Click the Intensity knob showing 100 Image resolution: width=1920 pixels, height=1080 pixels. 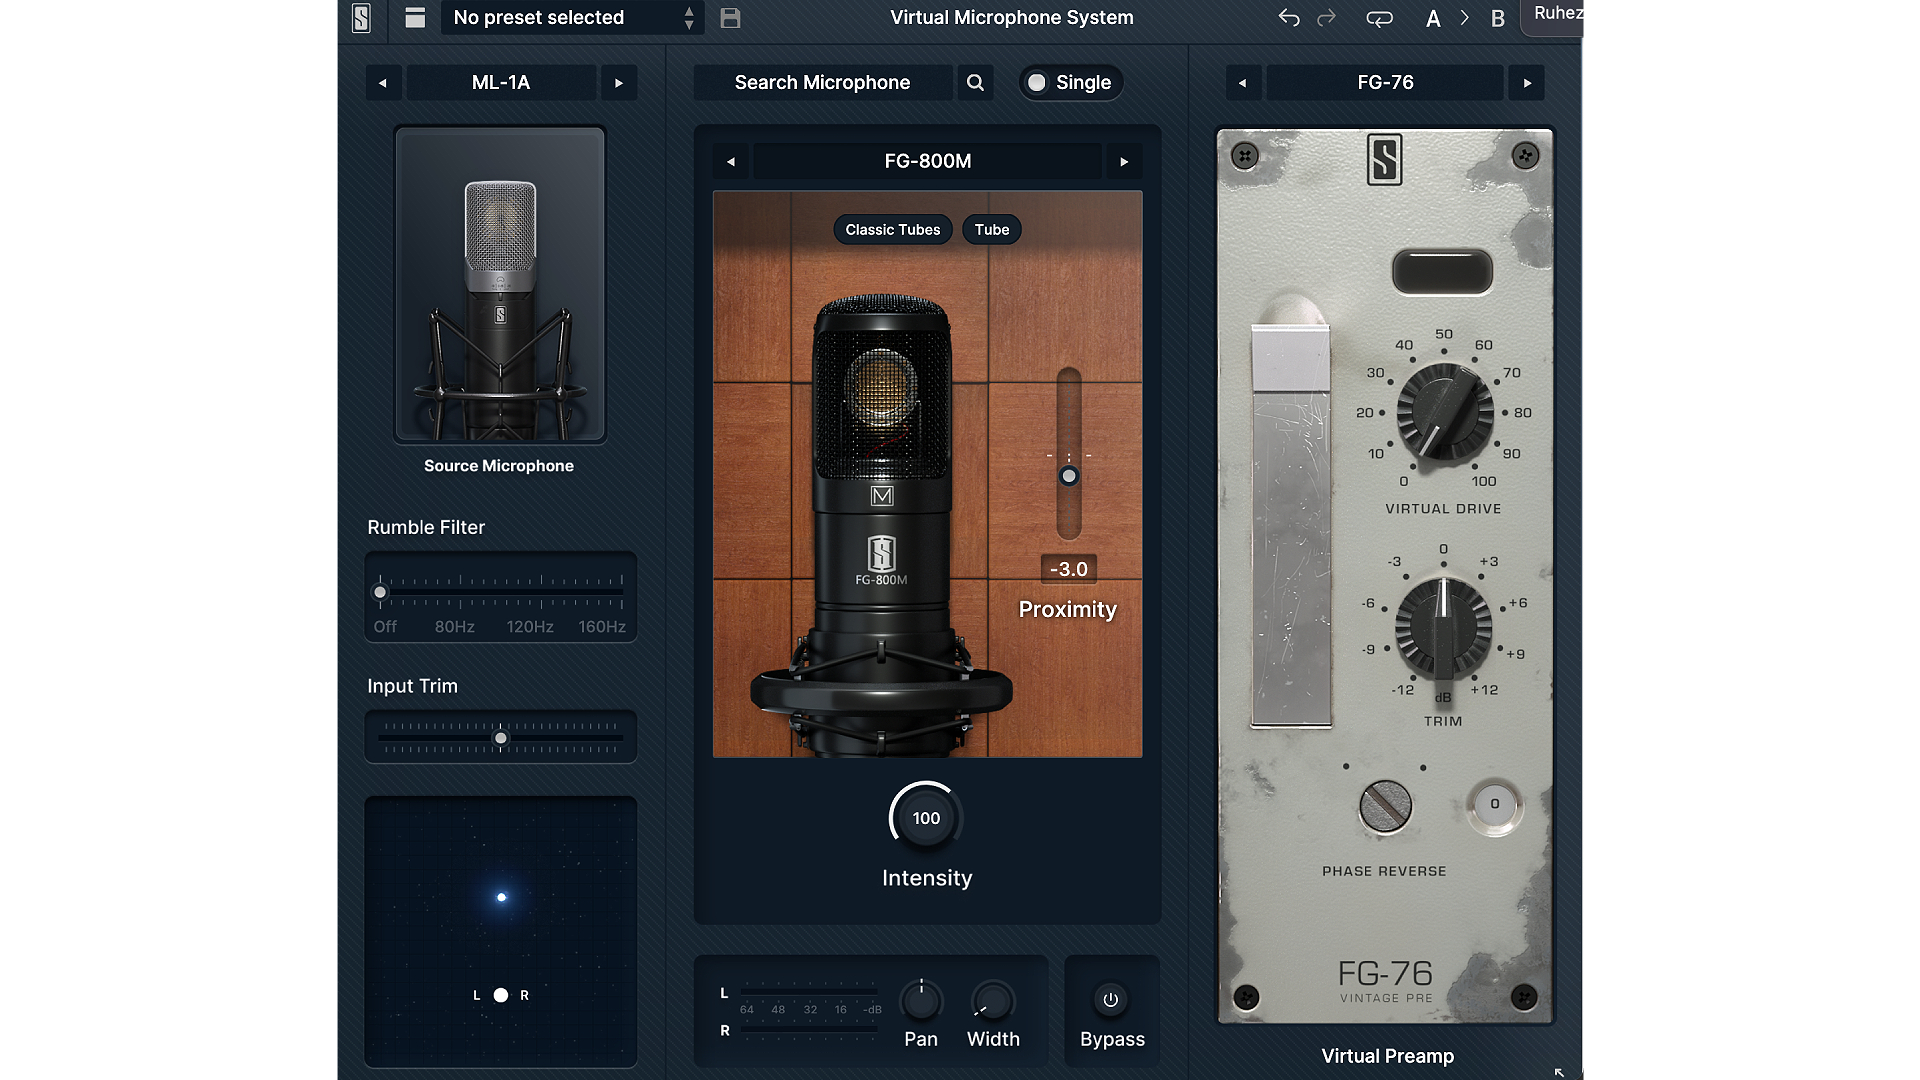926,818
